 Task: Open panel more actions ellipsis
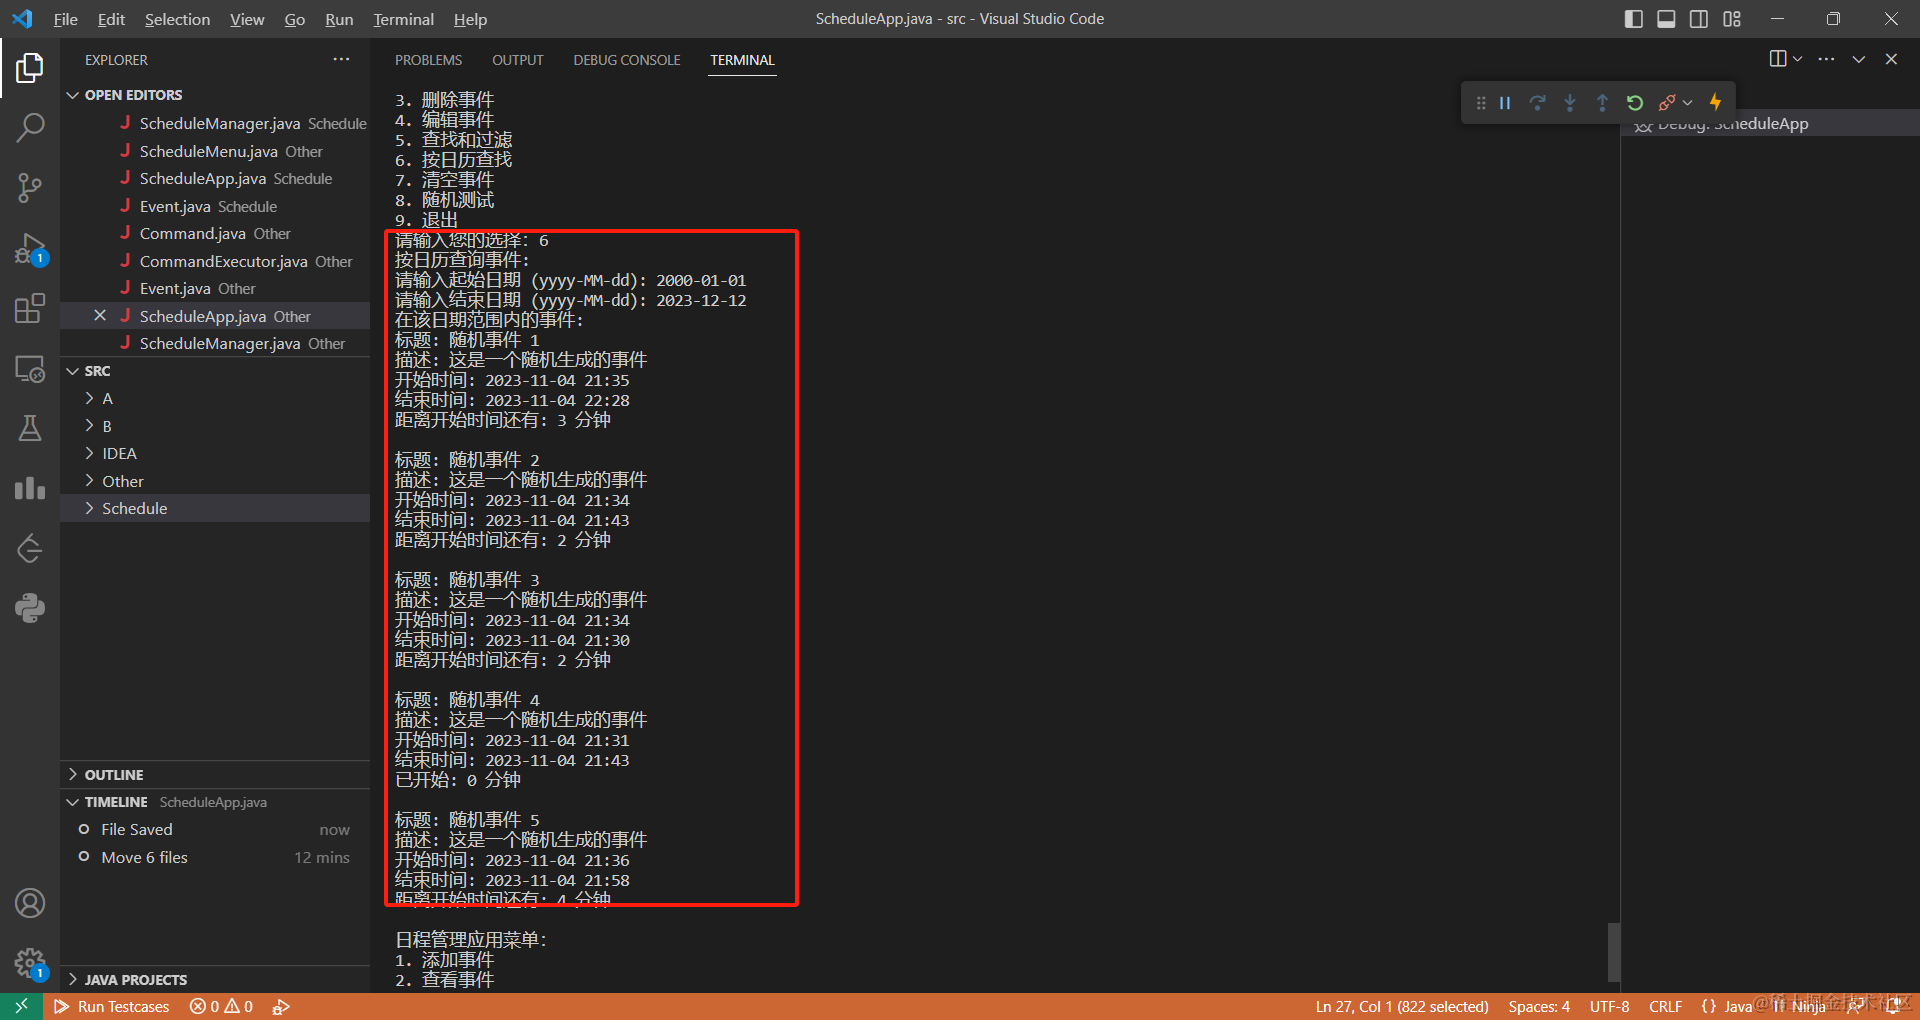tap(1826, 59)
